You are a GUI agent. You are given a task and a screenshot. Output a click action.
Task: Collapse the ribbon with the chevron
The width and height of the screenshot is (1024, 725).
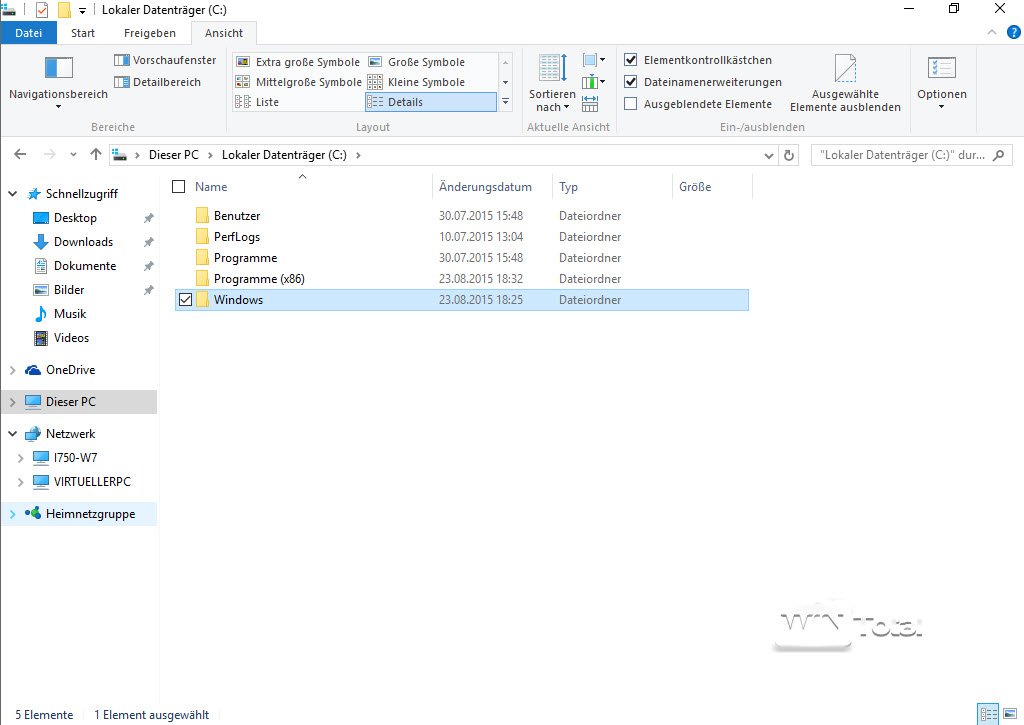[992, 32]
